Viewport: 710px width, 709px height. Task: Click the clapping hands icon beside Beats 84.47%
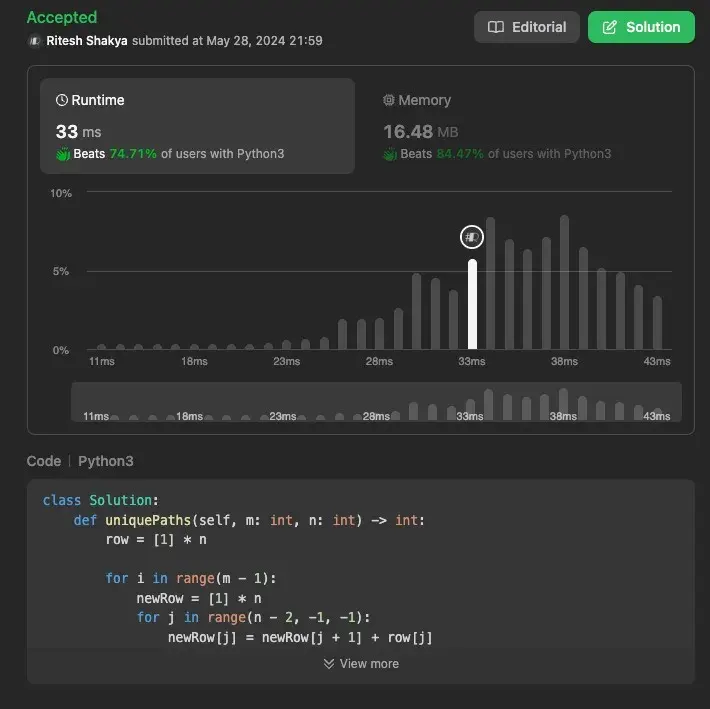(x=390, y=154)
